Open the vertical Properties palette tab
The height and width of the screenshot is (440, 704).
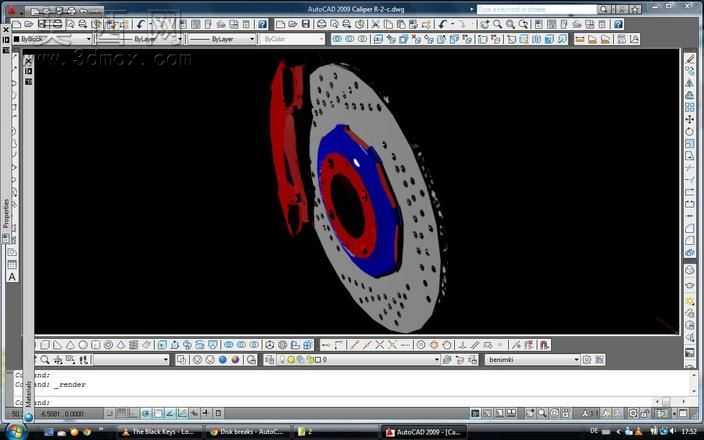(6, 213)
